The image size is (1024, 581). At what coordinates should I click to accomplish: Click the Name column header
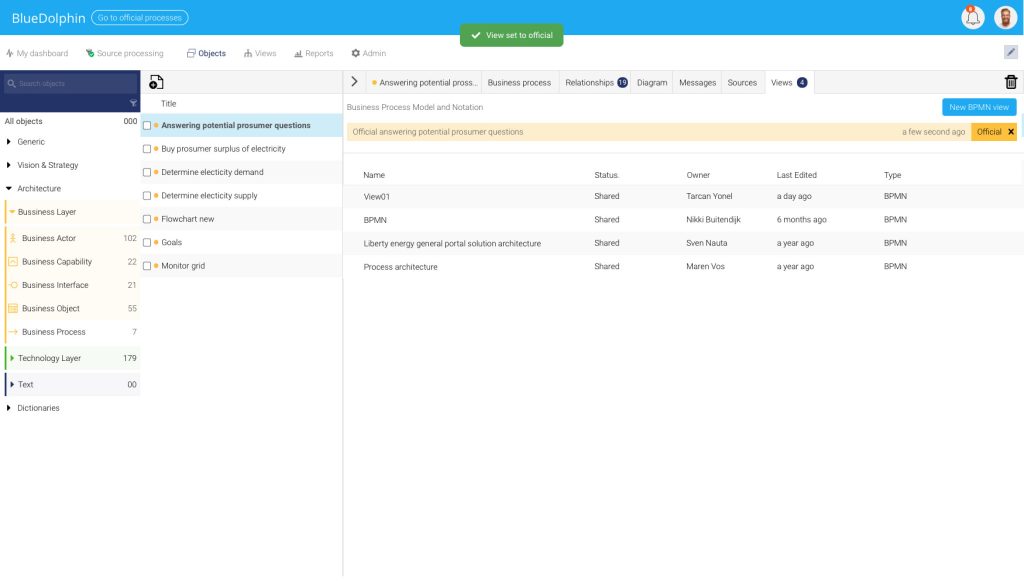click(374, 175)
